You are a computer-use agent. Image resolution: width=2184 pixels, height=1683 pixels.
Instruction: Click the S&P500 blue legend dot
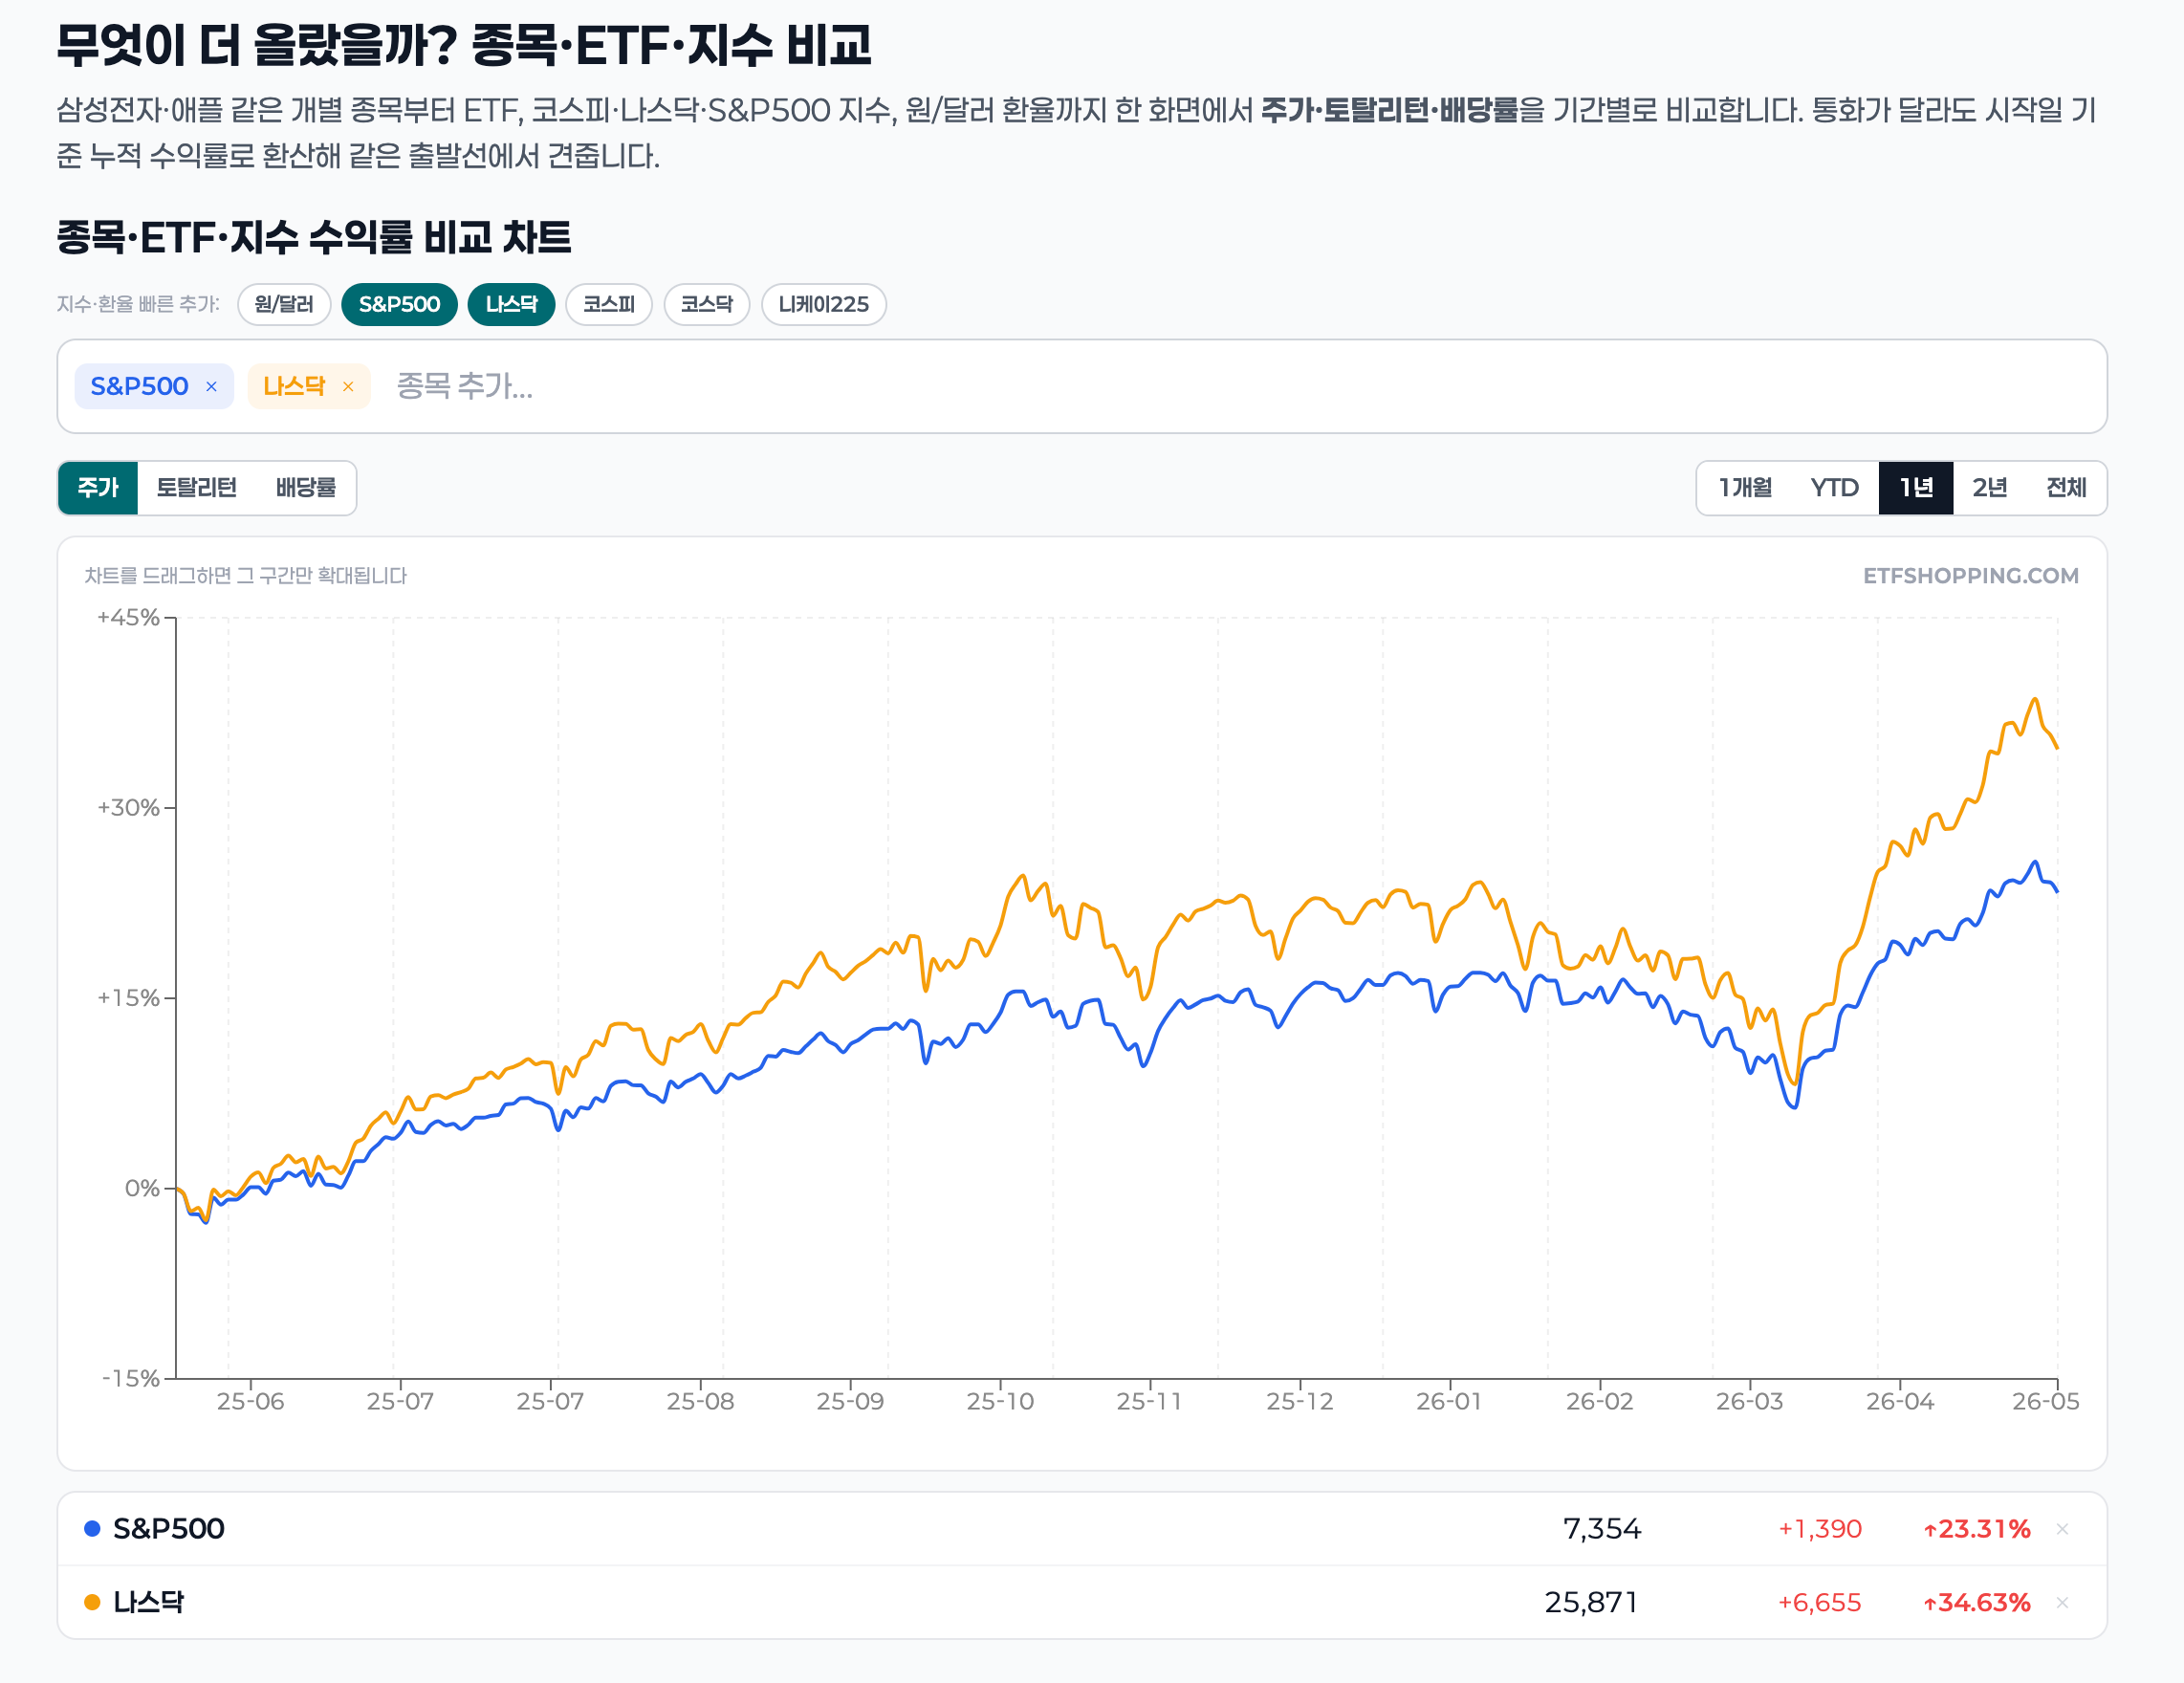92,1529
